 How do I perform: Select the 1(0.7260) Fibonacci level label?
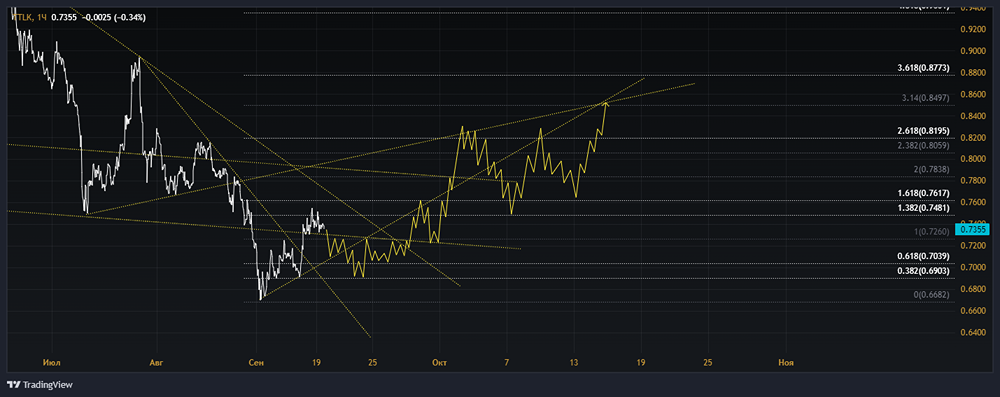pyautogui.click(x=932, y=231)
